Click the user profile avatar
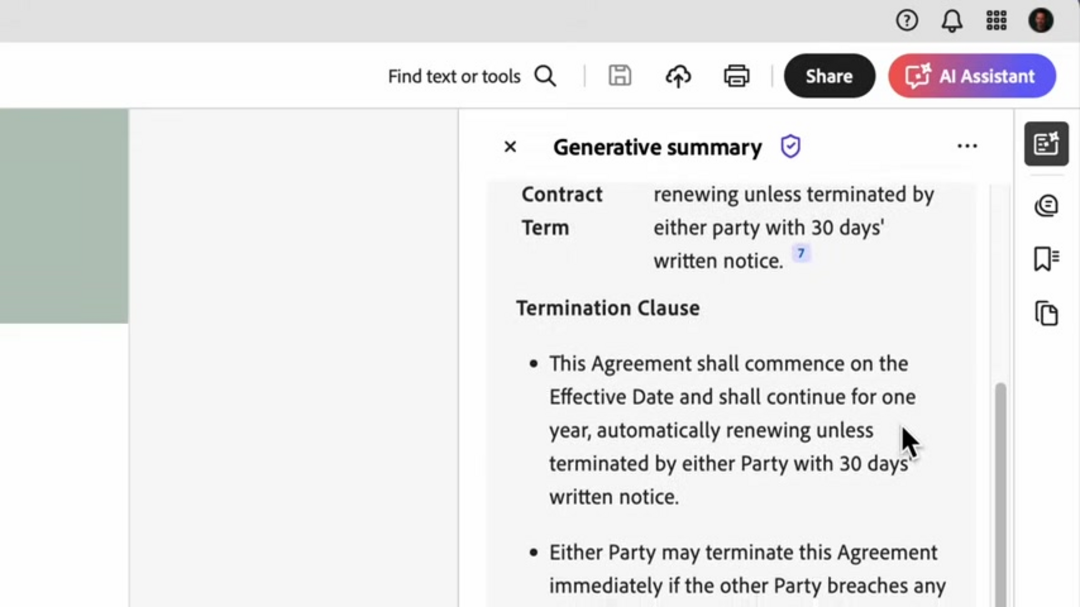The image size is (1080, 607). pos(1041,20)
